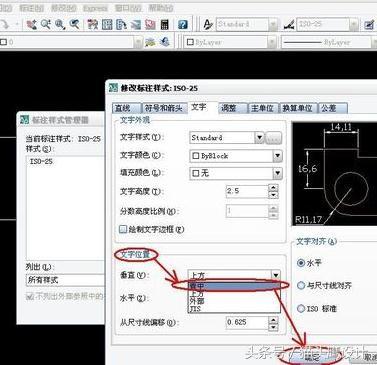This screenshot has width=377, height=365.
Task: Enable the 绘制文字边框 checkbox
Action: pos(123,229)
